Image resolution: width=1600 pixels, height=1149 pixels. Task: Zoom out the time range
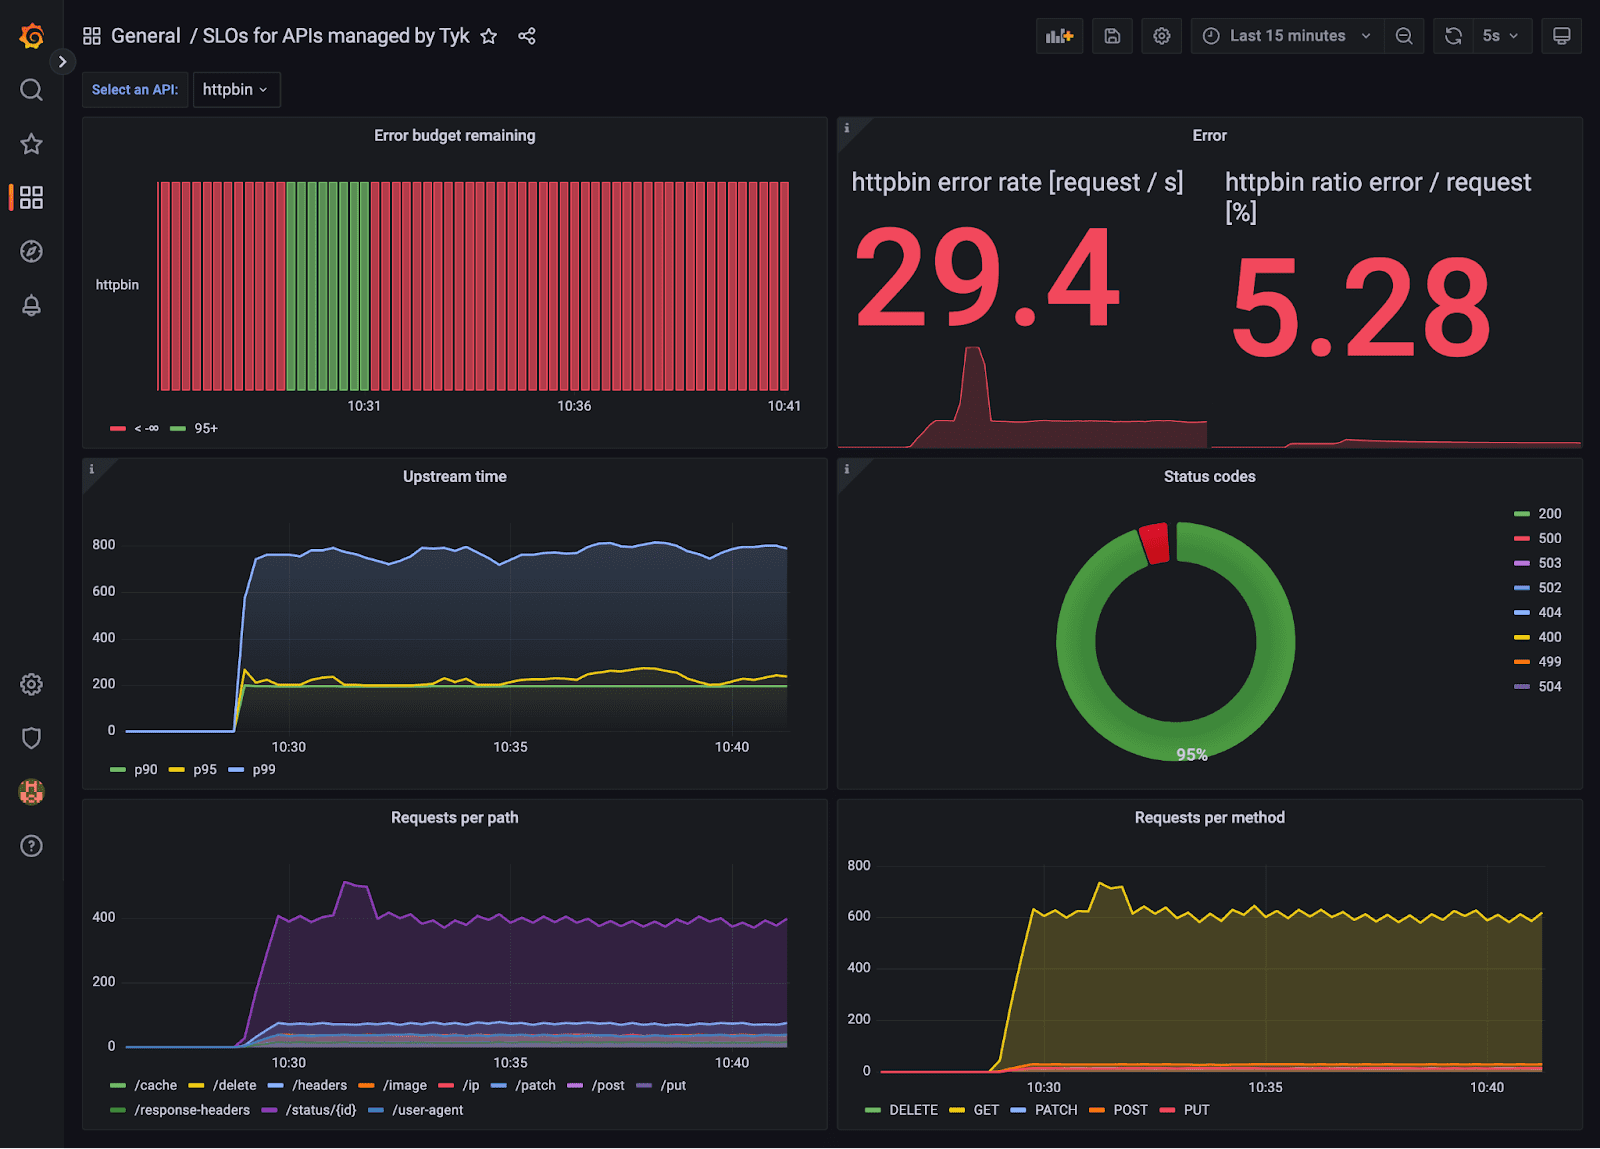(1404, 36)
